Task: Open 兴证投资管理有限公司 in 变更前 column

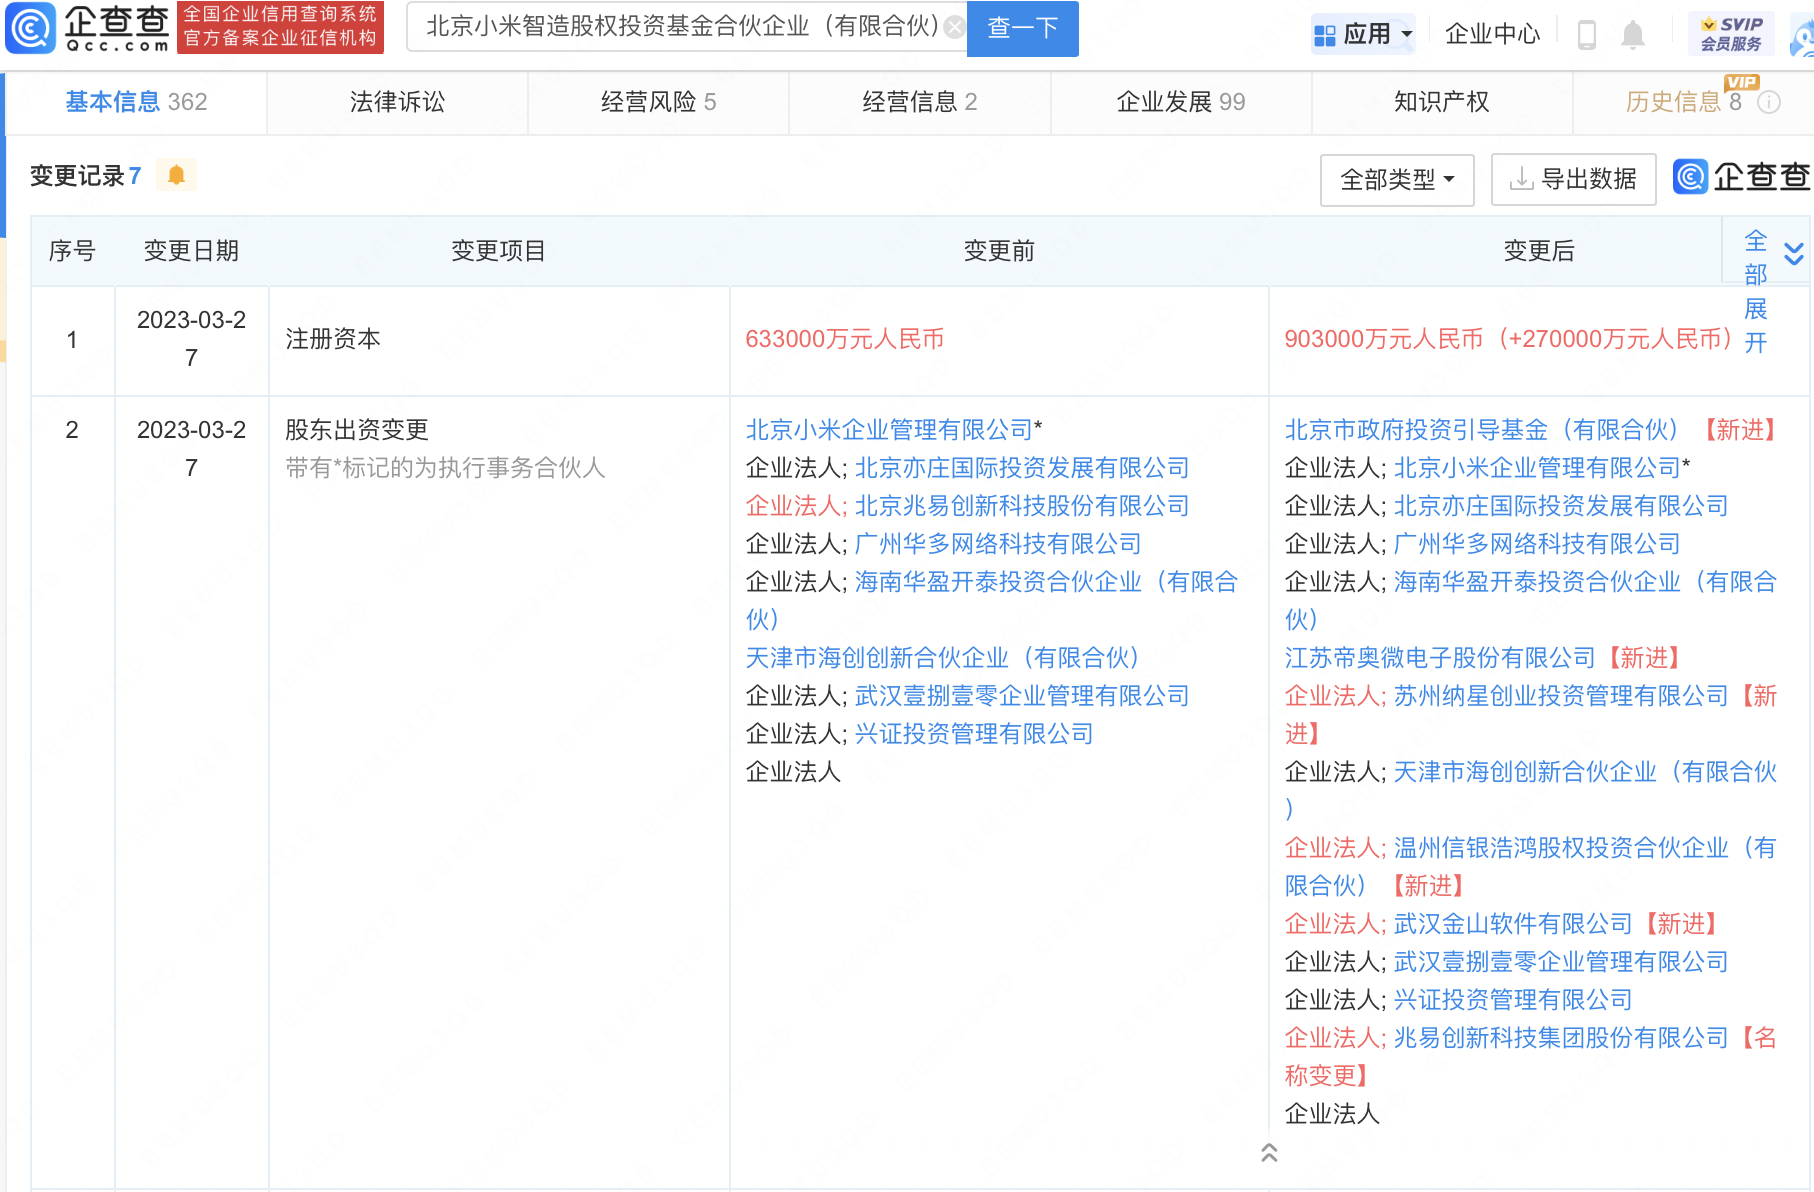Action: [x=973, y=734]
